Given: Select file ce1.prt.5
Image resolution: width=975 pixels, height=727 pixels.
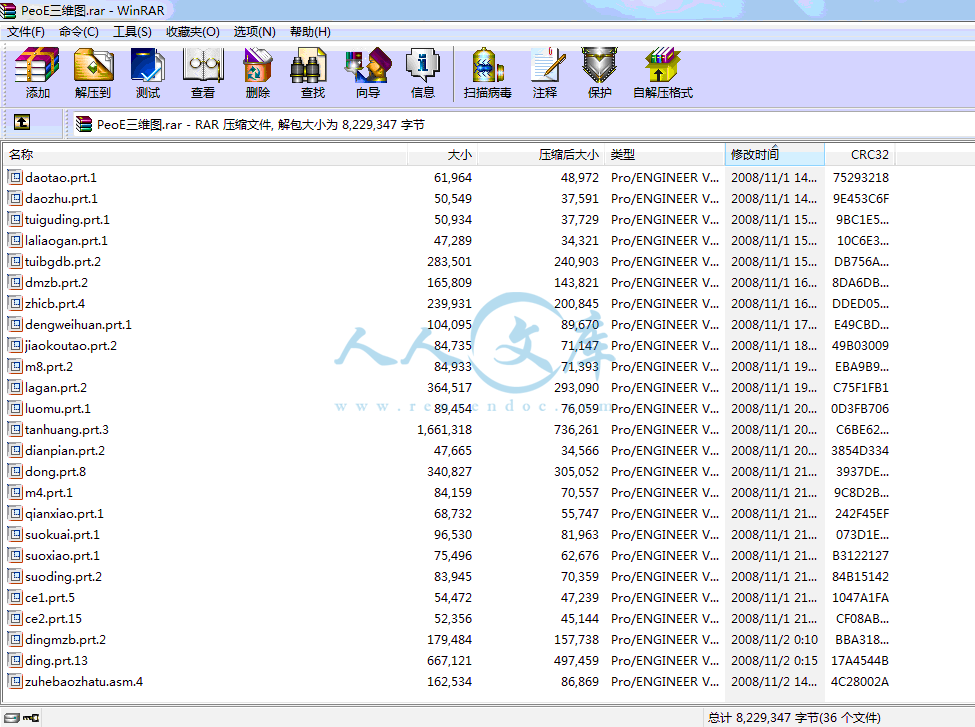Looking at the screenshot, I should click(x=50, y=598).
